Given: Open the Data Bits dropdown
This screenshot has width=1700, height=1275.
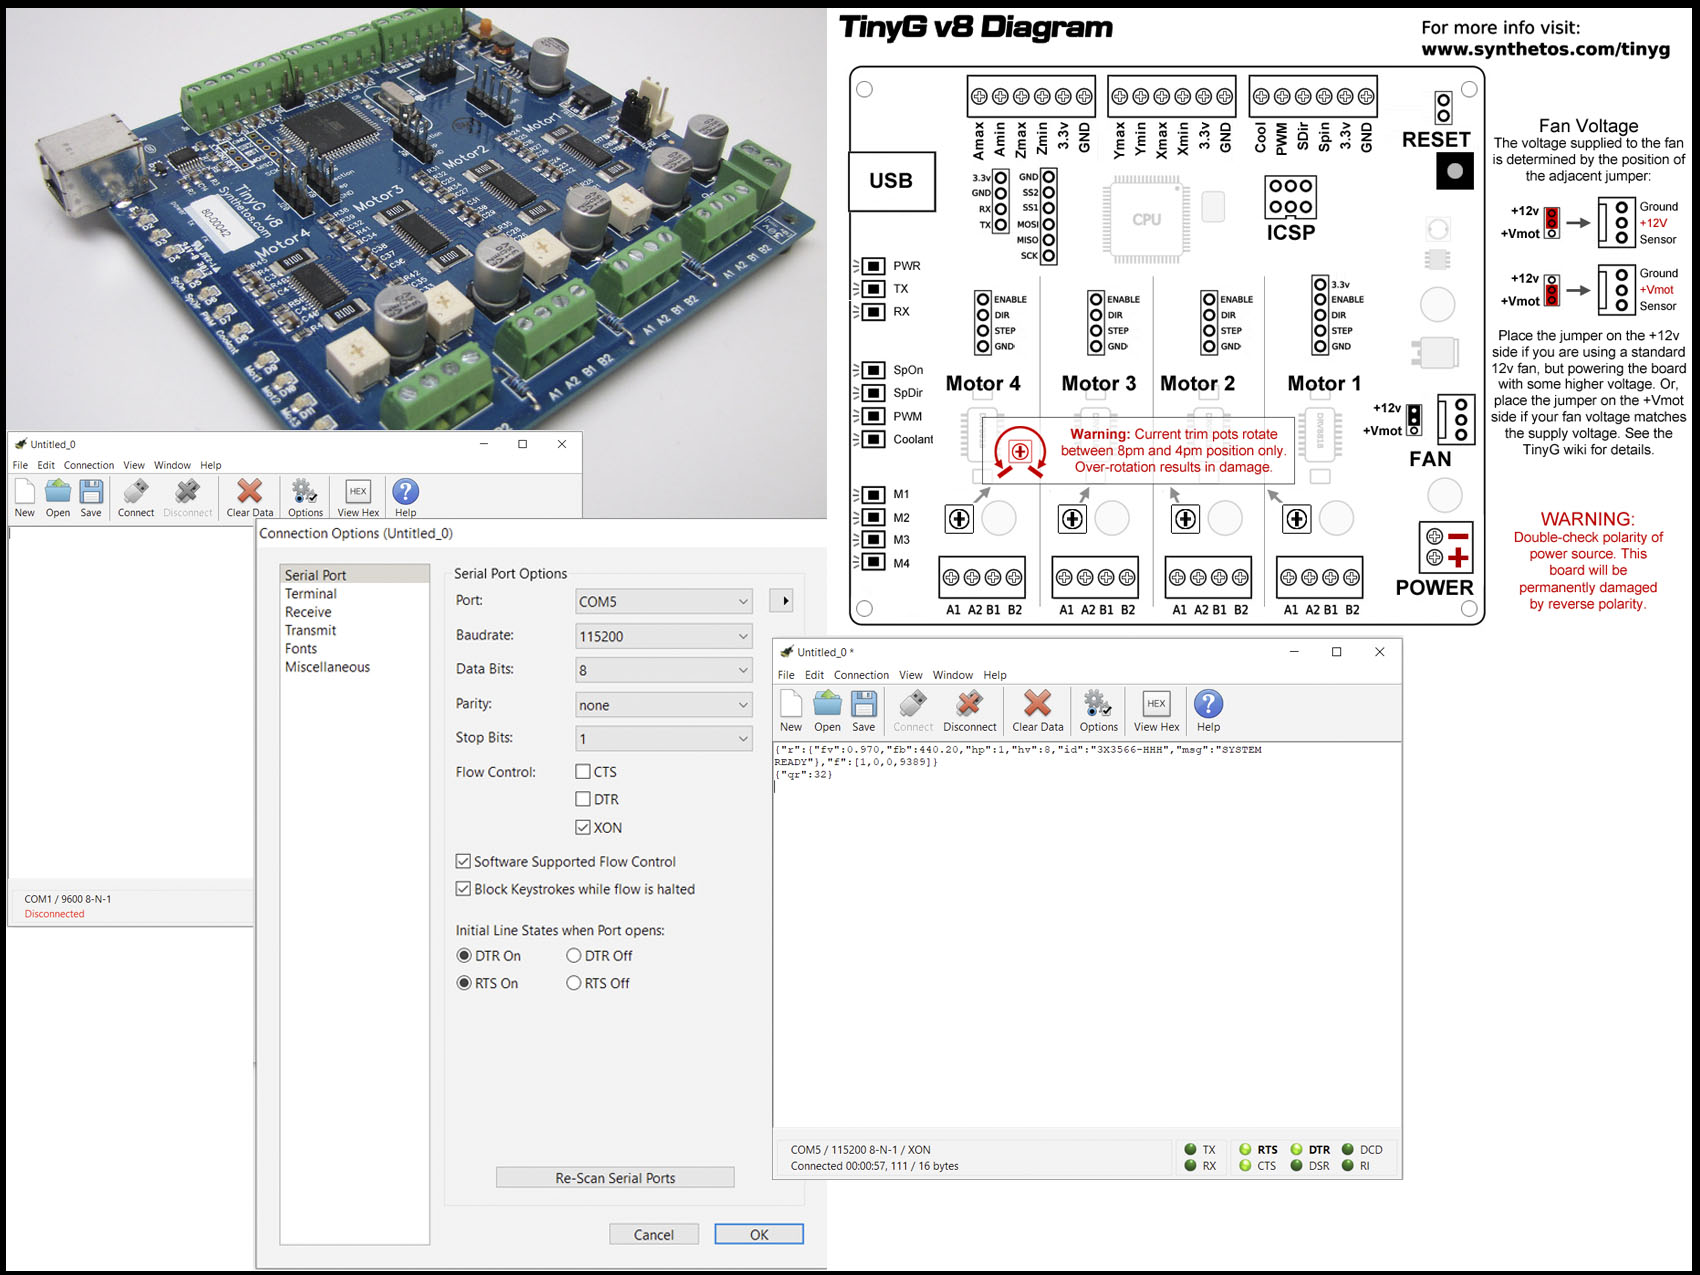Looking at the screenshot, I should click(x=664, y=670).
